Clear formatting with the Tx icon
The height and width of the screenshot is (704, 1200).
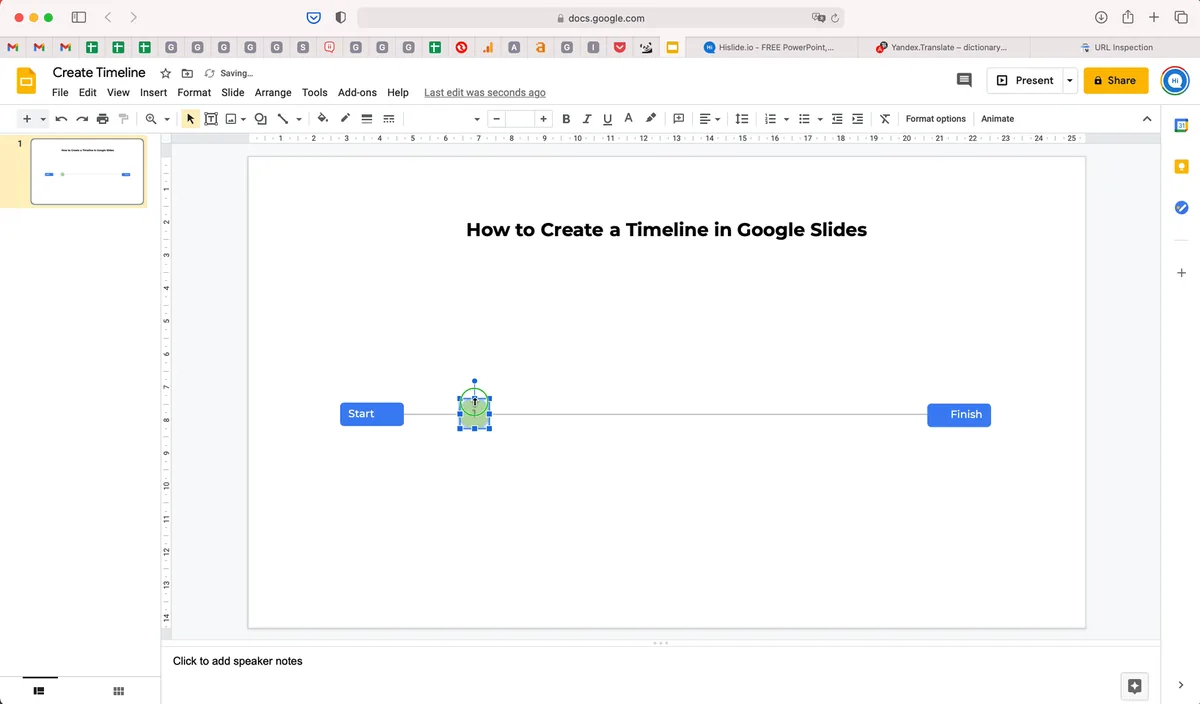(885, 119)
